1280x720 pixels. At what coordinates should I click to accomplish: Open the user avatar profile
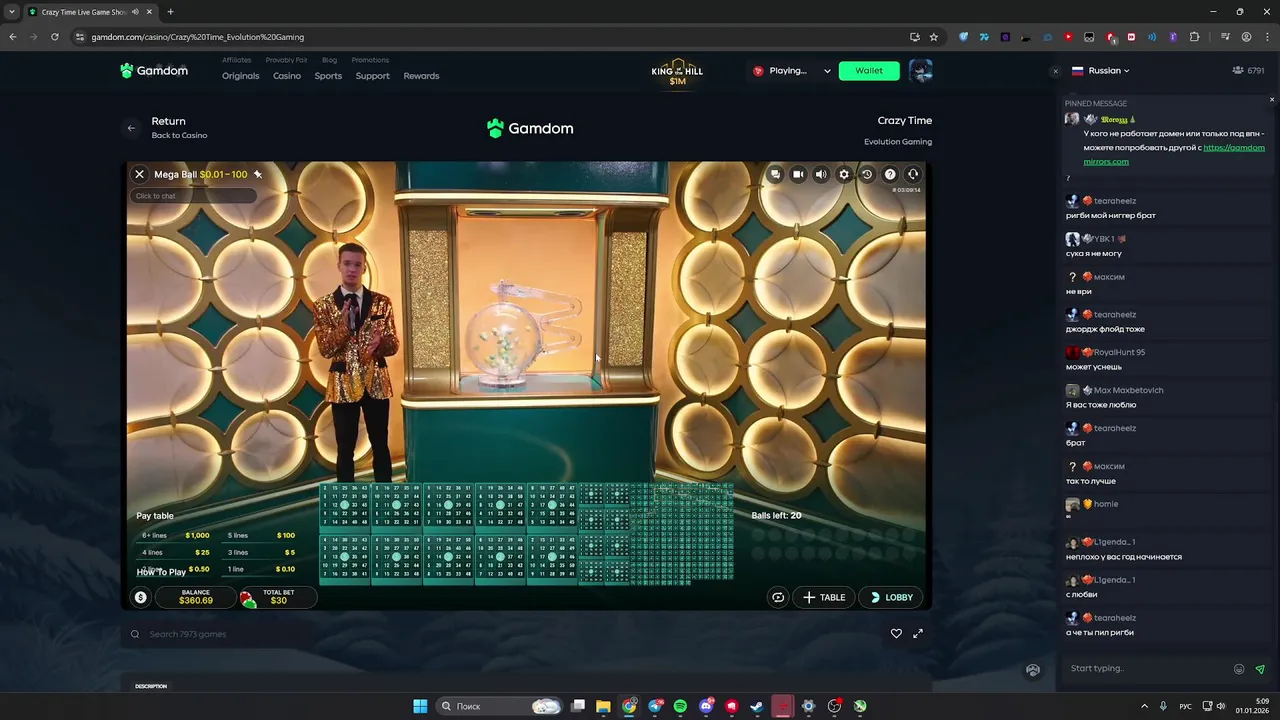(x=921, y=71)
